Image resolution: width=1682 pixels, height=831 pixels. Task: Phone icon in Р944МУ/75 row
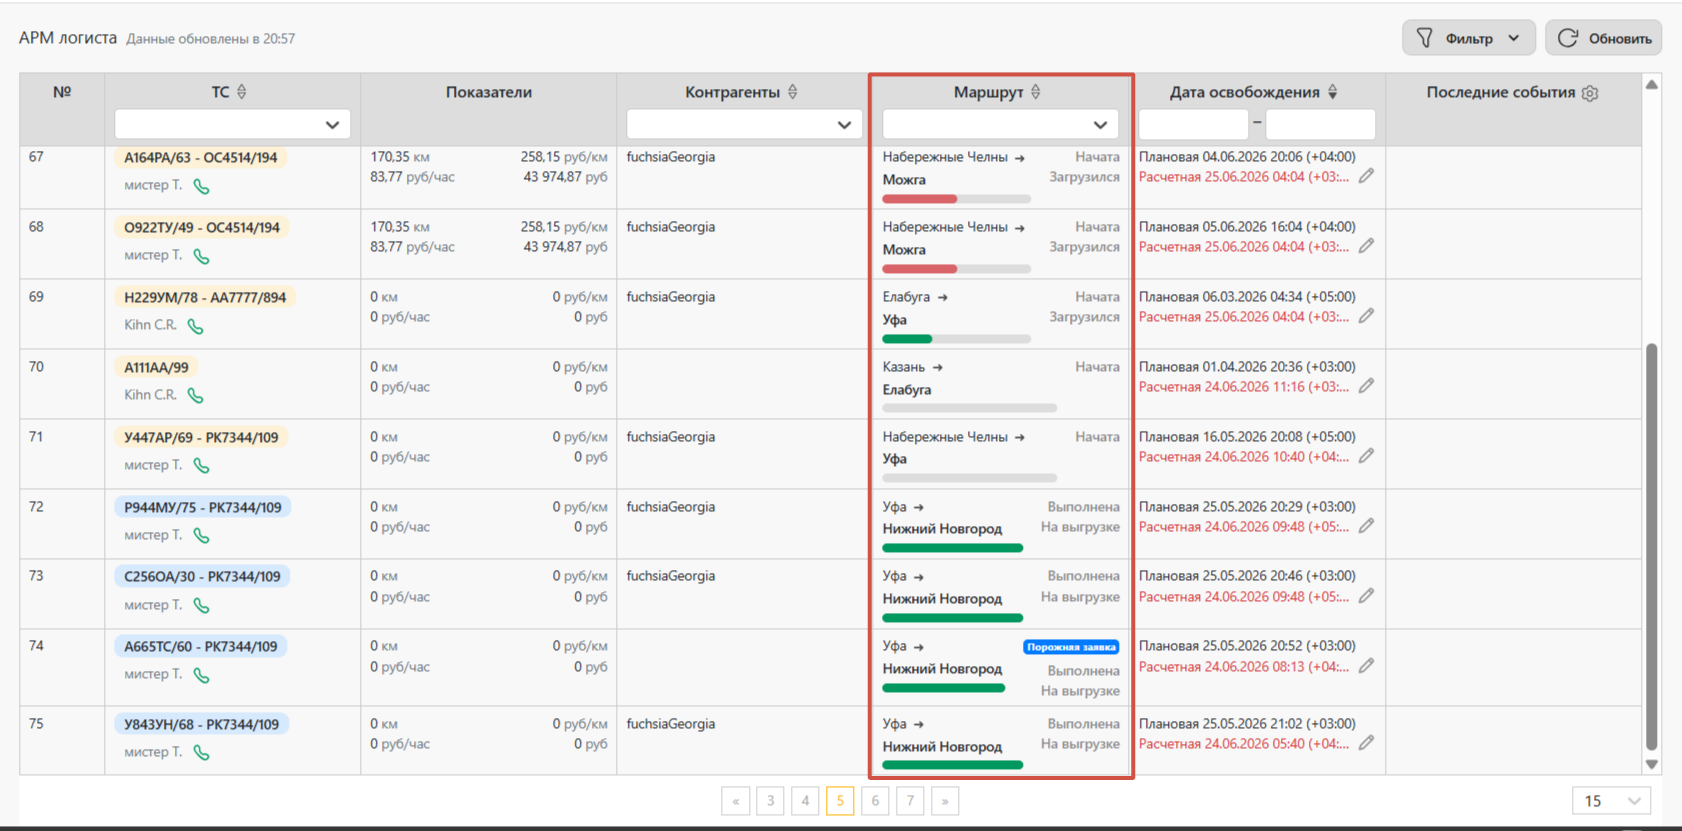[x=201, y=536]
